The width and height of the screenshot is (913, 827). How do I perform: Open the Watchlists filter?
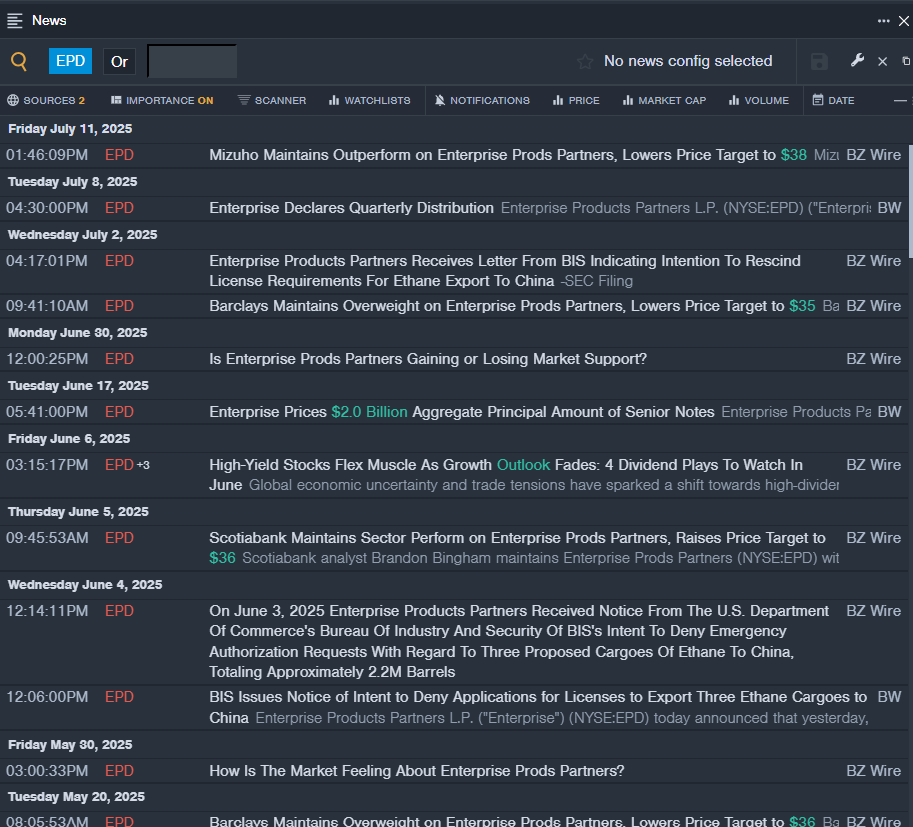(x=370, y=100)
